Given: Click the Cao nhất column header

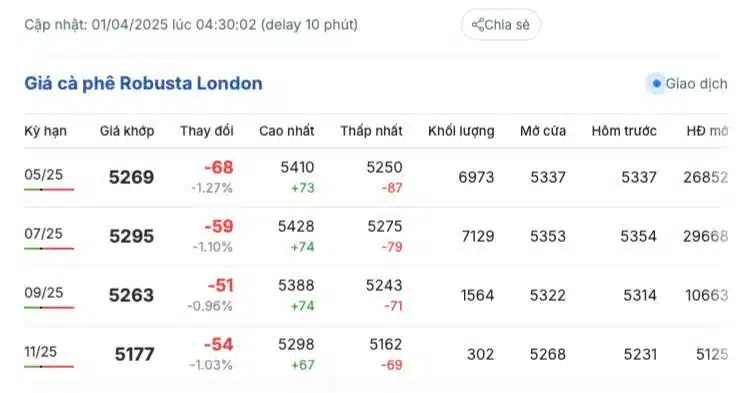Looking at the screenshot, I should (286, 131).
